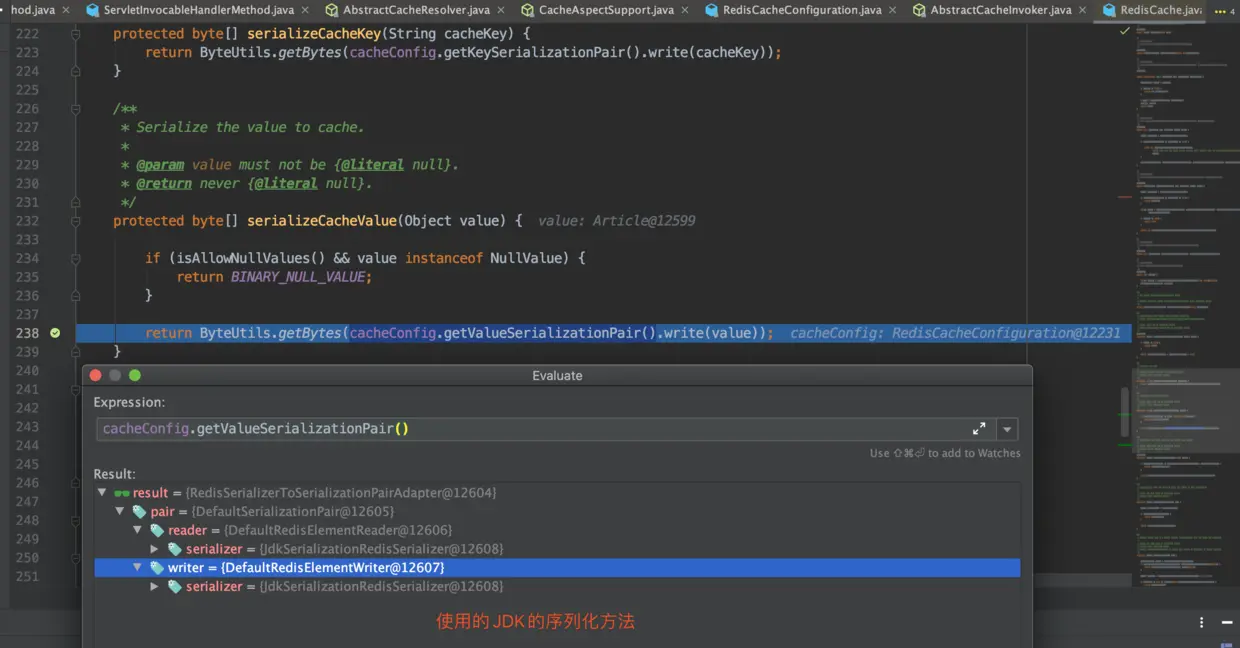Click the @param Javadoc tag

point(160,165)
